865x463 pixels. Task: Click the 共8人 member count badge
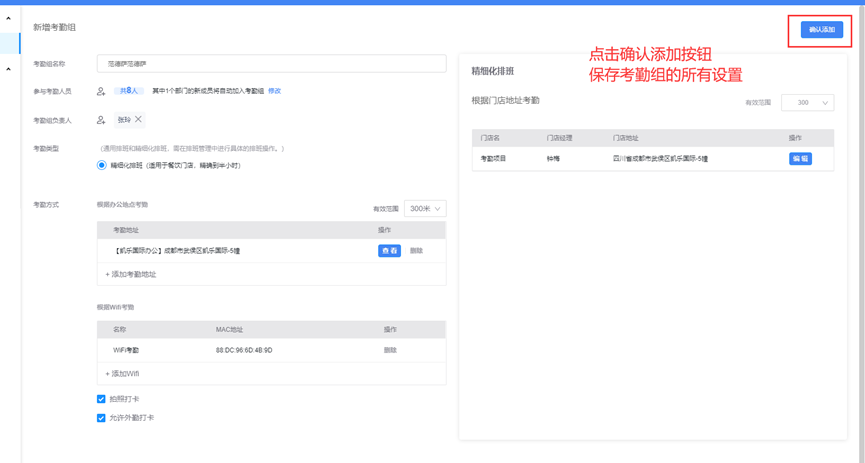tap(127, 91)
